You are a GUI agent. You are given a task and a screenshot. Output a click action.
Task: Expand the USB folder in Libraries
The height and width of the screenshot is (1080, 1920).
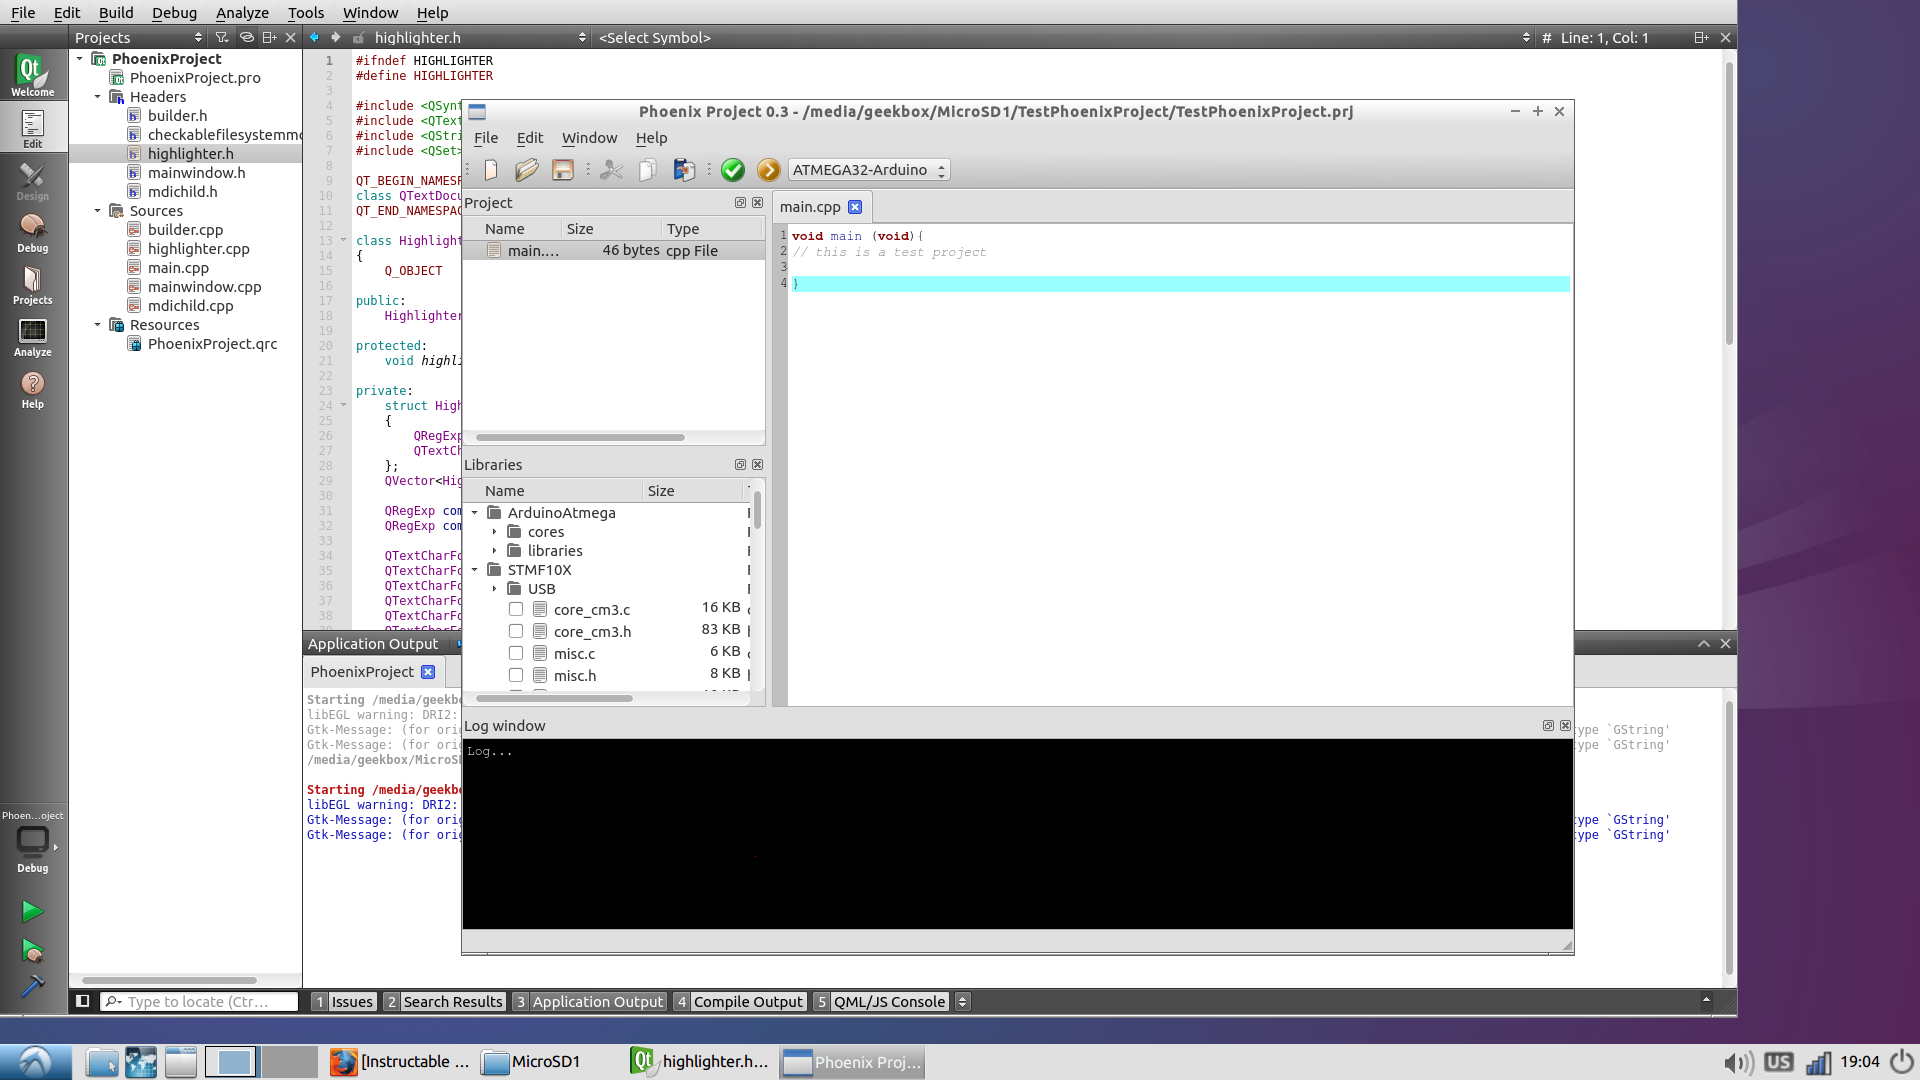tap(494, 589)
